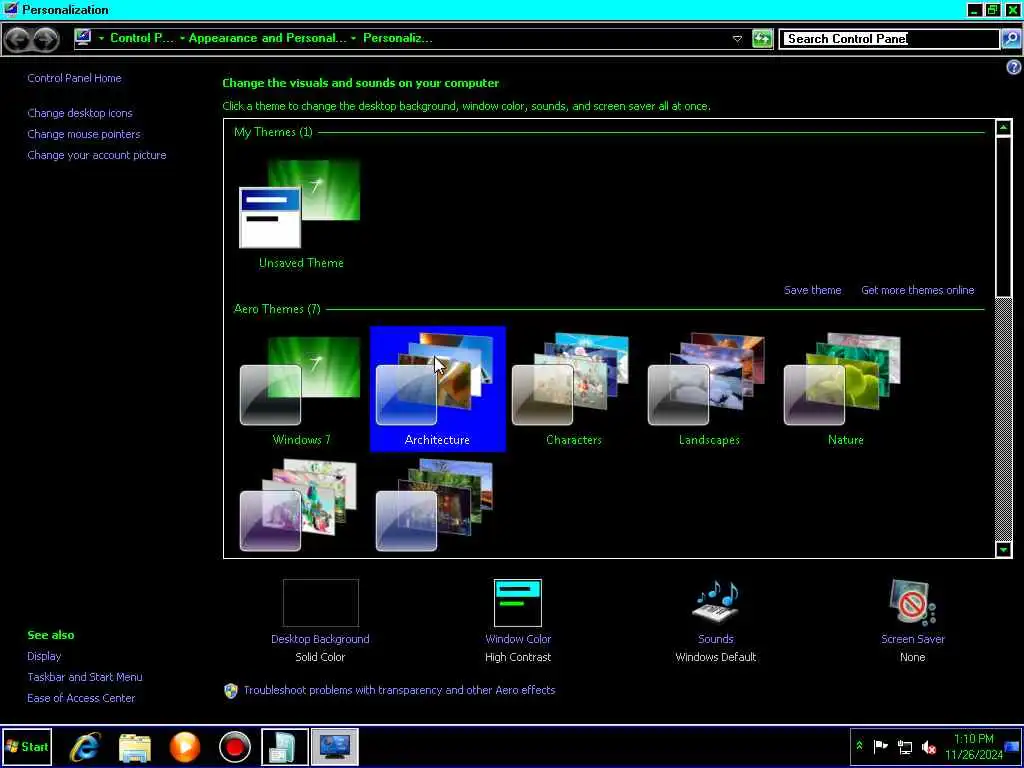Image resolution: width=1024 pixels, height=768 pixels.
Task: Click the Save theme link
Action: (x=812, y=290)
